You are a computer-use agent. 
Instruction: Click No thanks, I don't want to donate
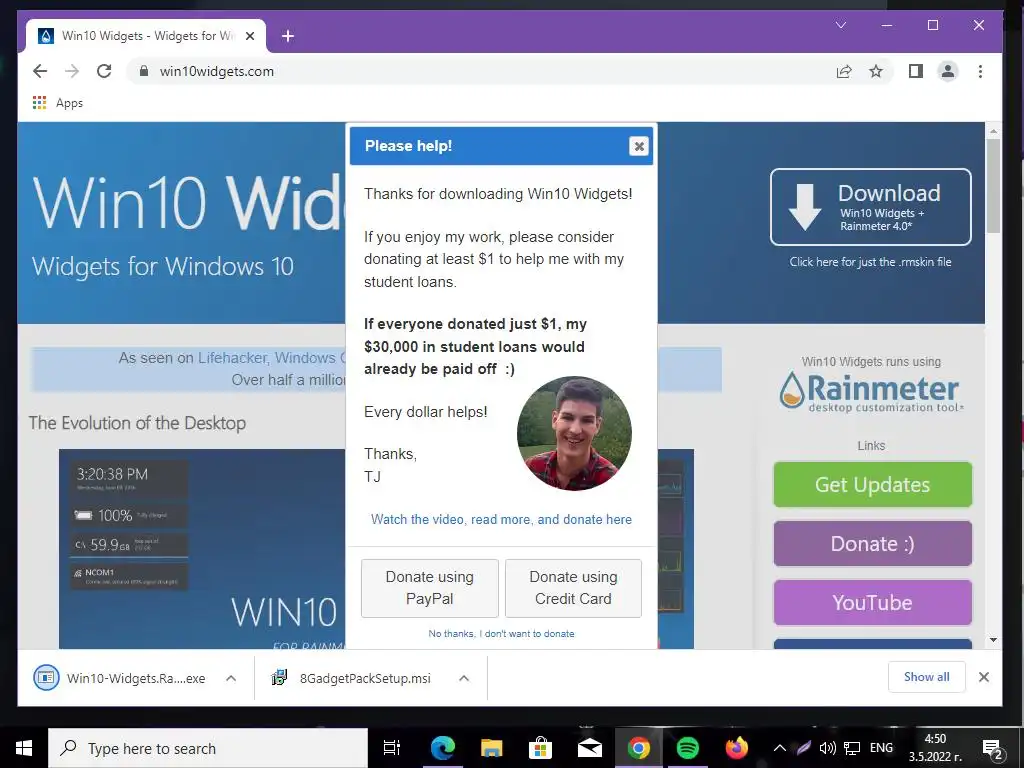[502, 633]
